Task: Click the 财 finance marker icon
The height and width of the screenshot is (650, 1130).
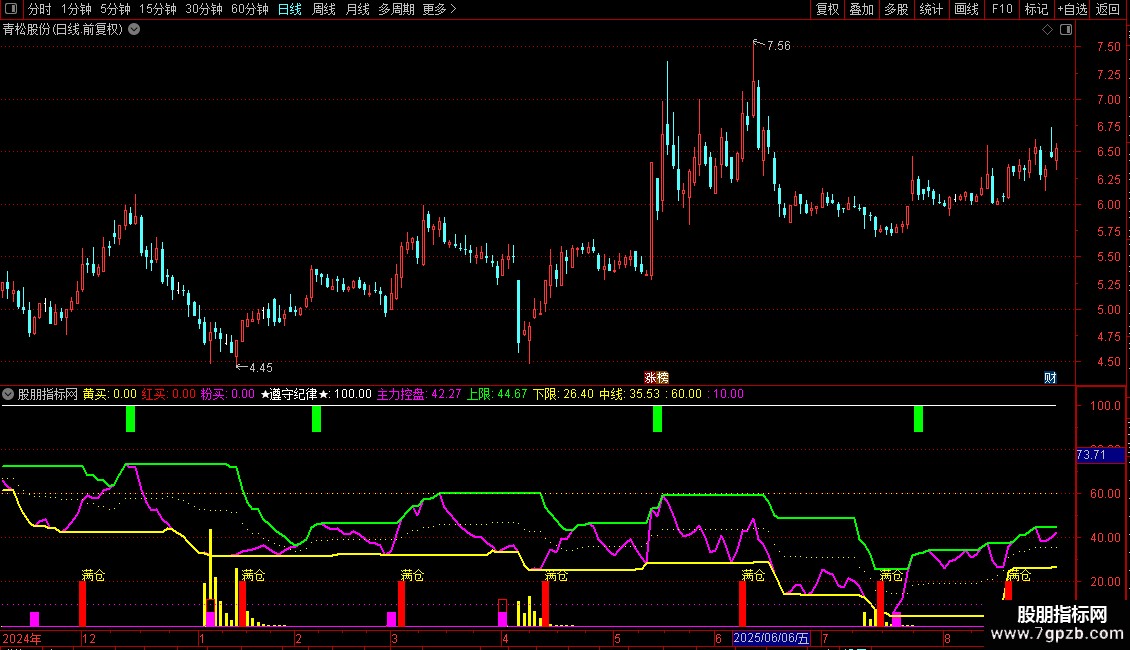Action: [1050, 377]
